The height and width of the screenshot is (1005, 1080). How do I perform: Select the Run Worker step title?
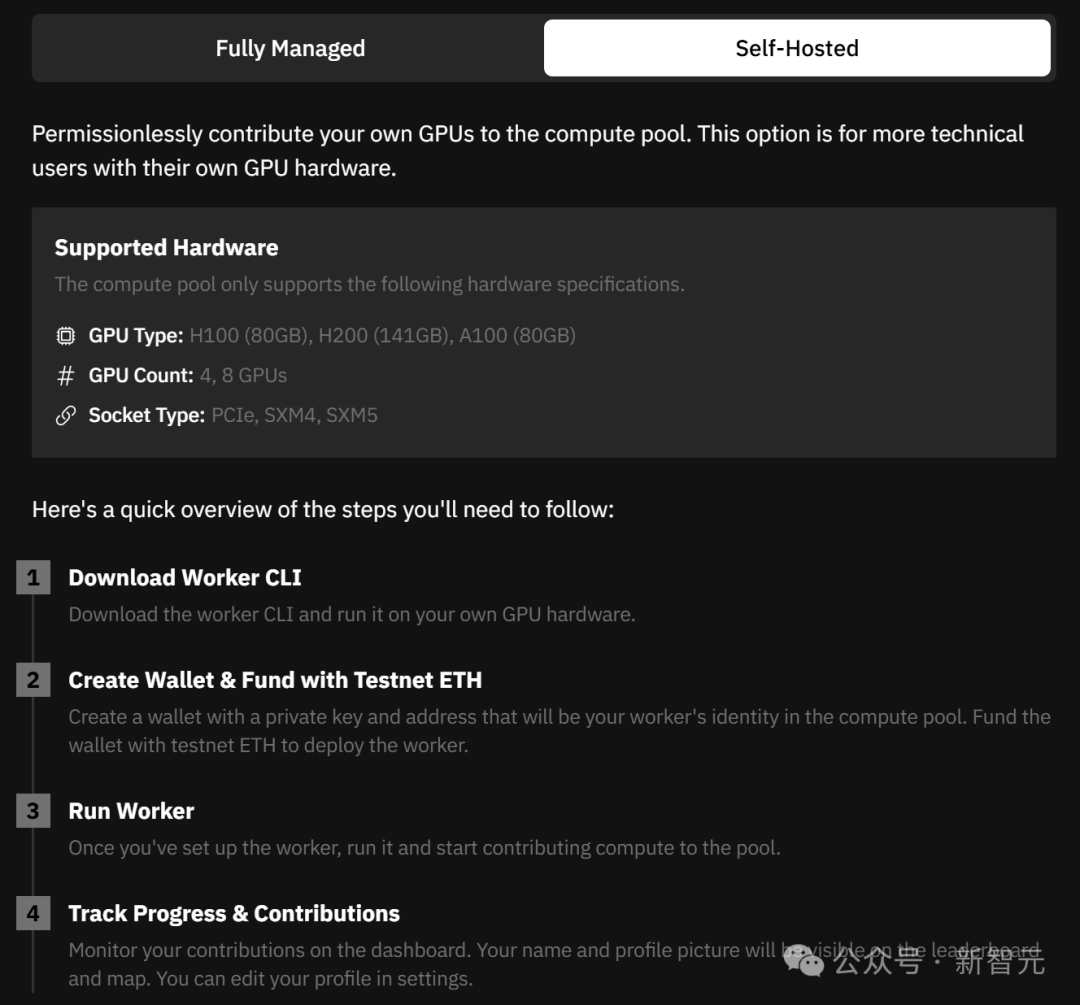point(131,811)
